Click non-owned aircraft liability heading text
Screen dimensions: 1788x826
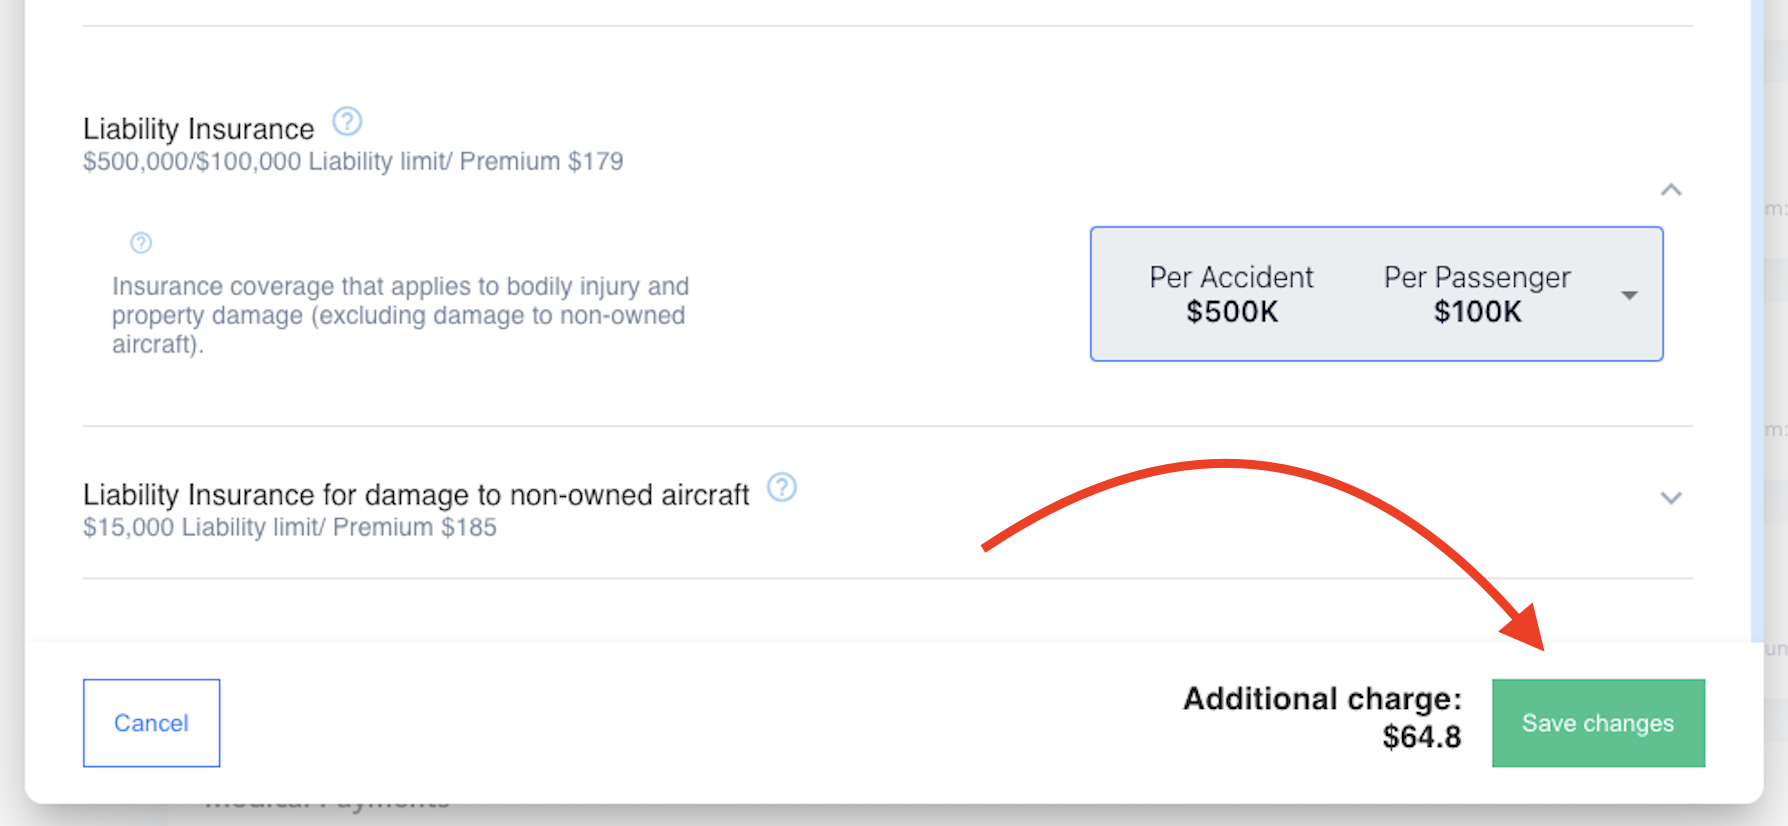tap(416, 495)
